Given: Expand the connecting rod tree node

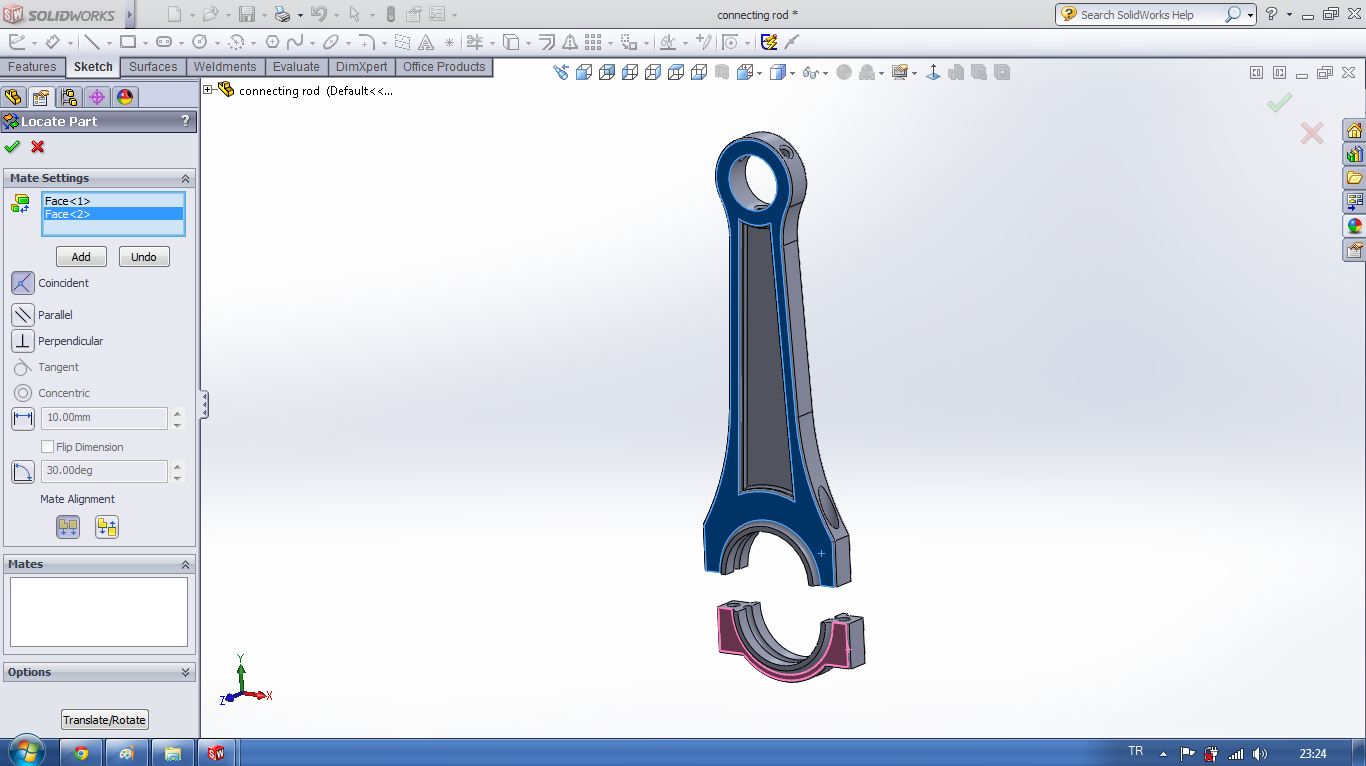Looking at the screenshot, I should click(x=208, y=90).
